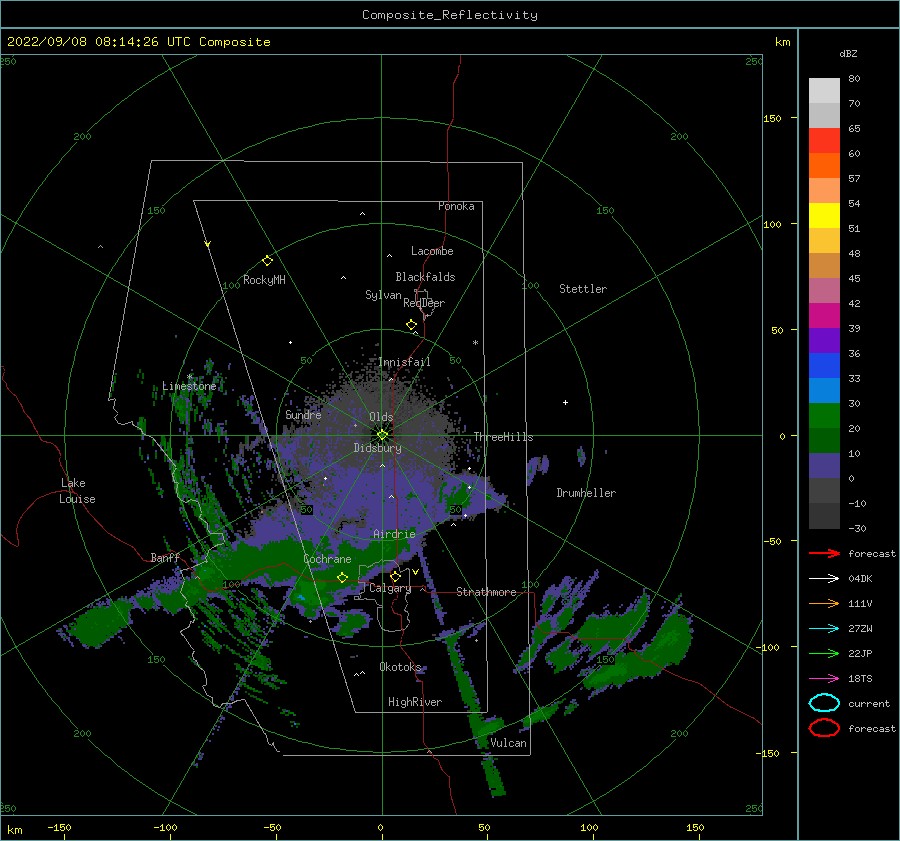Click the Blackfalds label

click(425, 277)
